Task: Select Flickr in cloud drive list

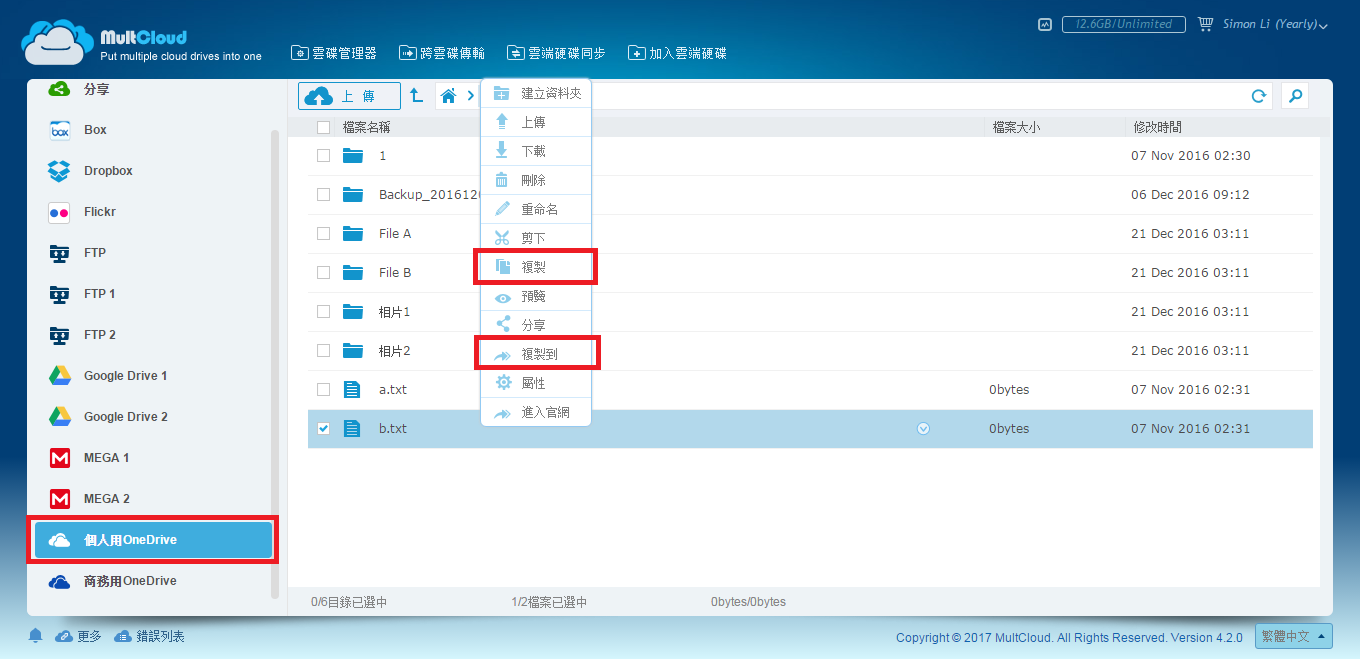Action: pyautogui.click(x=100, y=212)
